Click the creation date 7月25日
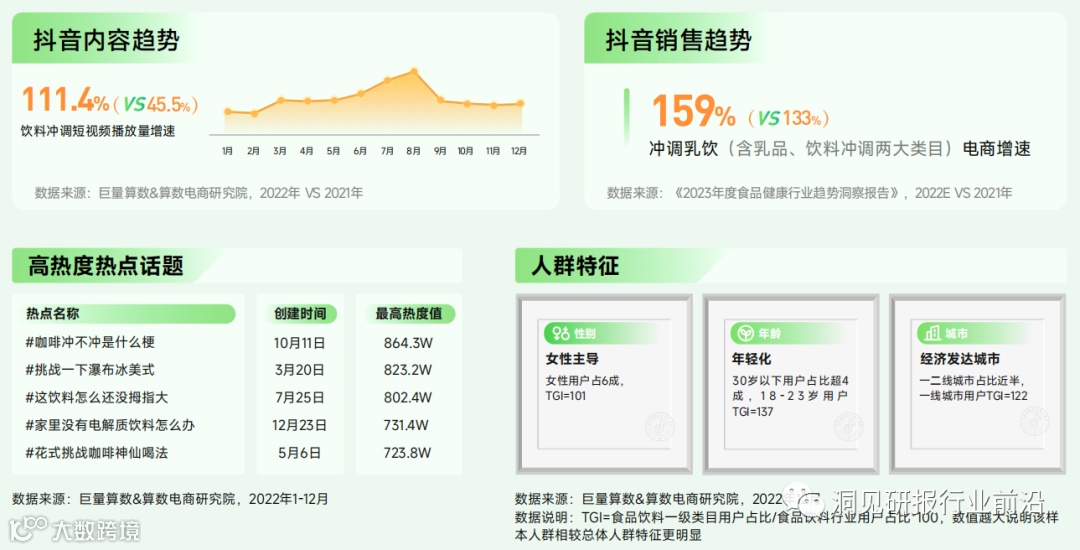The width and height of the screenshot is (1080, 550). 300,398
